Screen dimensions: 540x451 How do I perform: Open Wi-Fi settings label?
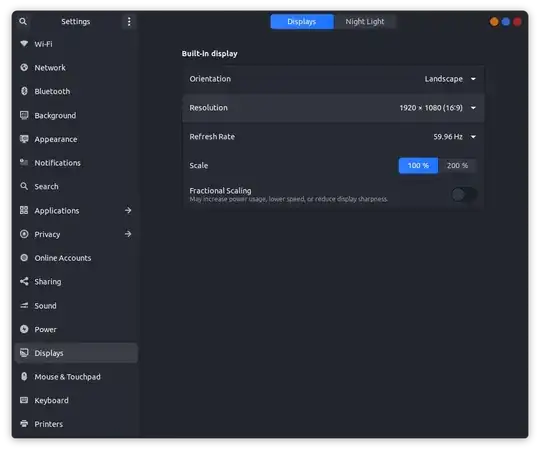click(43, 44)
